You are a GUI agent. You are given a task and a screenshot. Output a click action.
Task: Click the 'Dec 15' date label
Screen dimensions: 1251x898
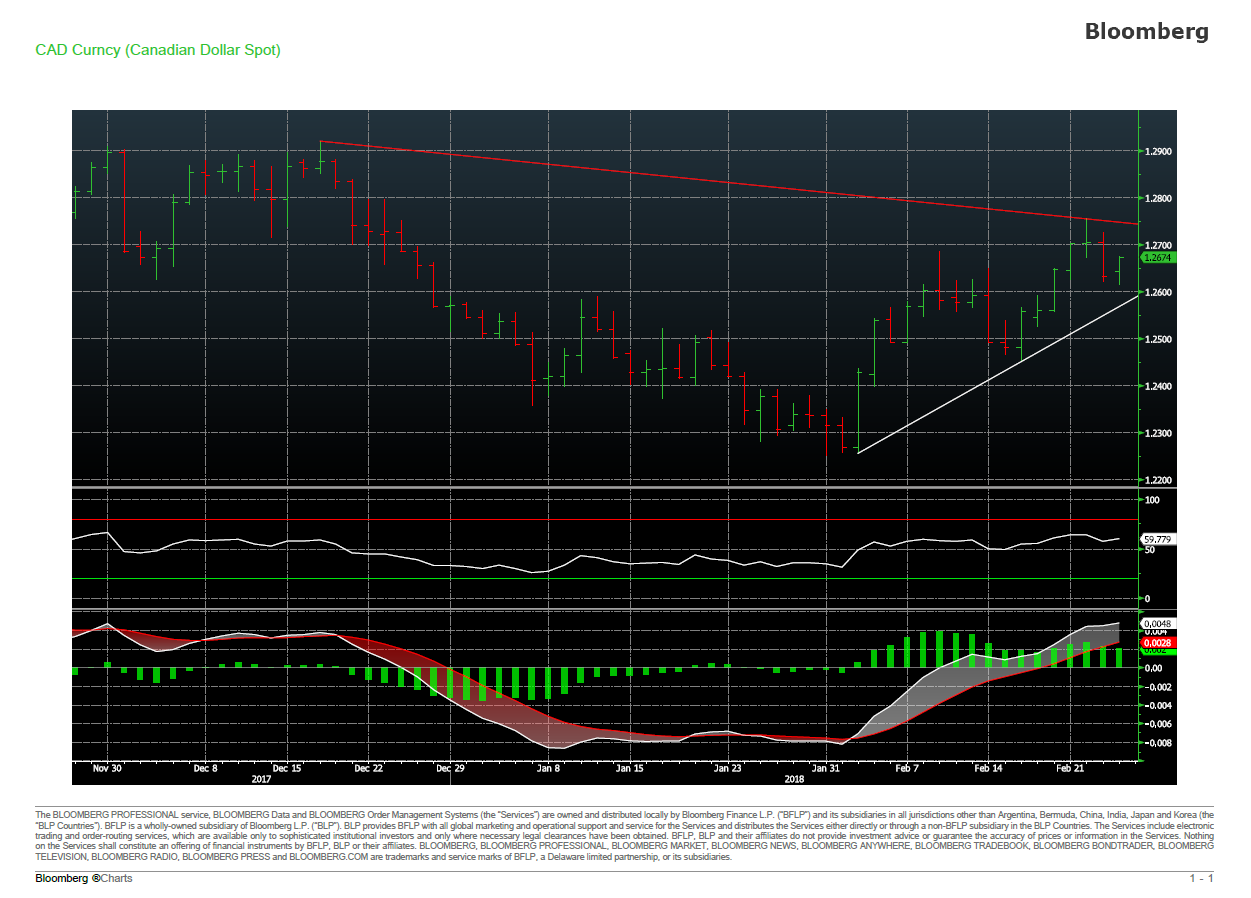coord(286,768)
